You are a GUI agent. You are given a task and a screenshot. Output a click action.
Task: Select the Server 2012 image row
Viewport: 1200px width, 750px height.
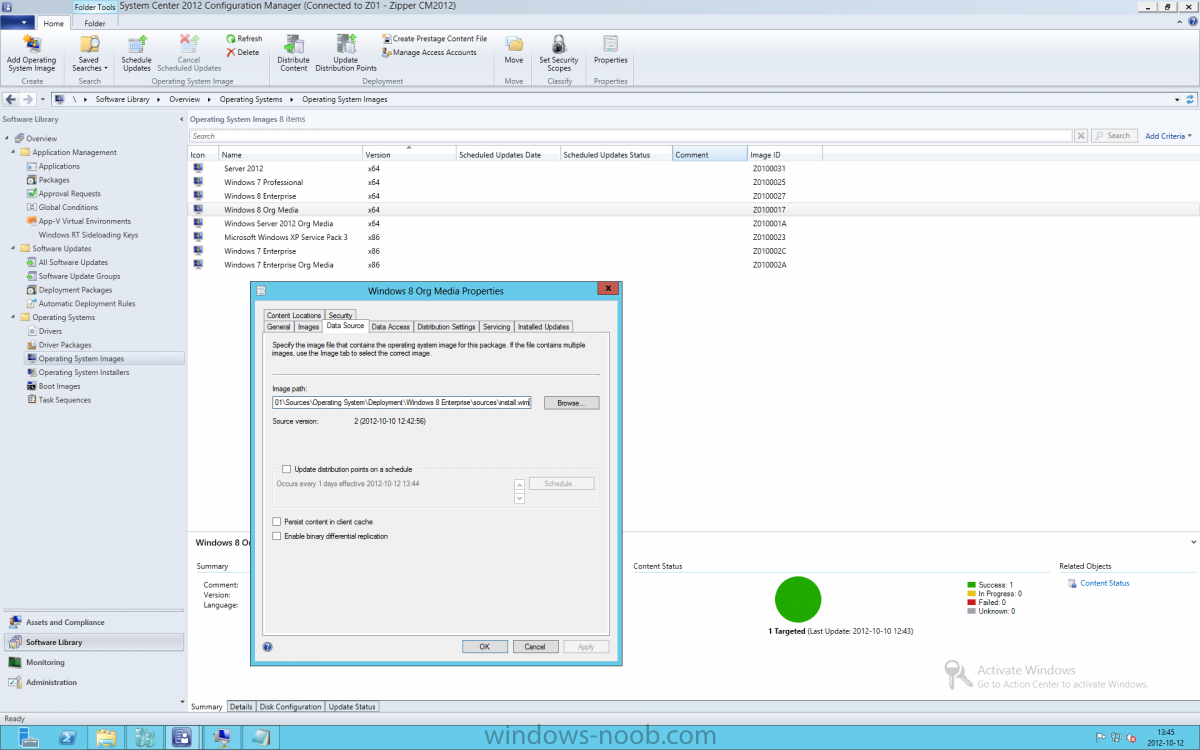click(694, 168)
